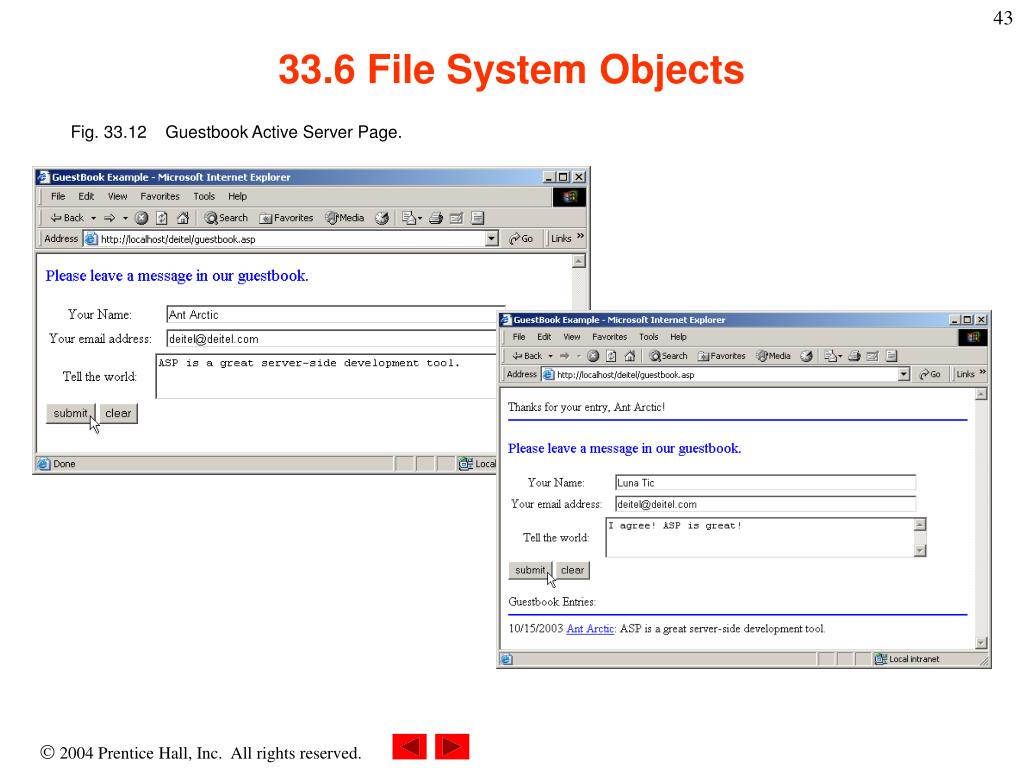Open Favorites button in right browser toolbar
The height and width of the screenshot is (768, 1024).
coord(722,356)
